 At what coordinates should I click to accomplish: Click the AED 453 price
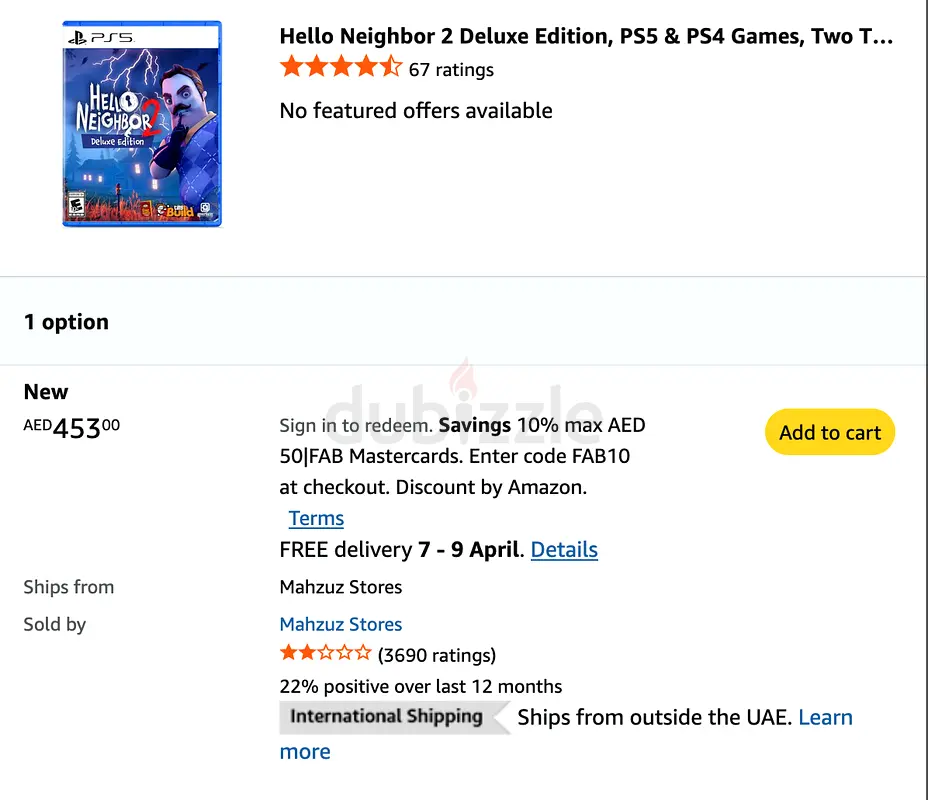coord(72,428)
